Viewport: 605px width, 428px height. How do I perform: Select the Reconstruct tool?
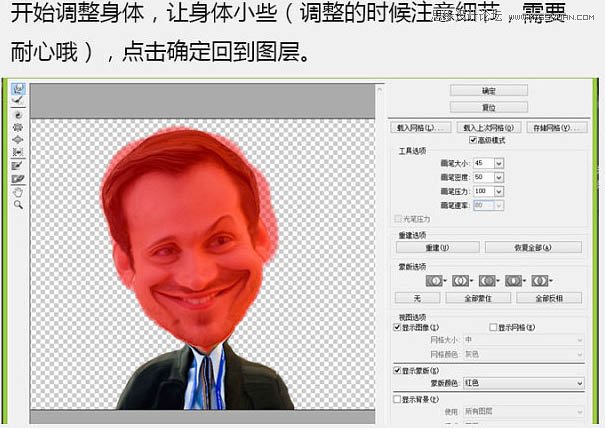click(18, 101)
